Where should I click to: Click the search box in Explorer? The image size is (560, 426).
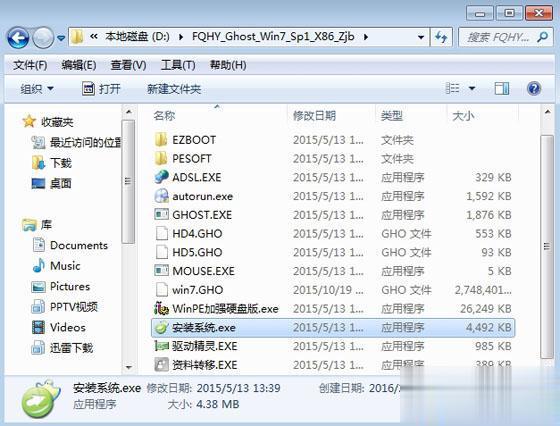coord(505,37)
